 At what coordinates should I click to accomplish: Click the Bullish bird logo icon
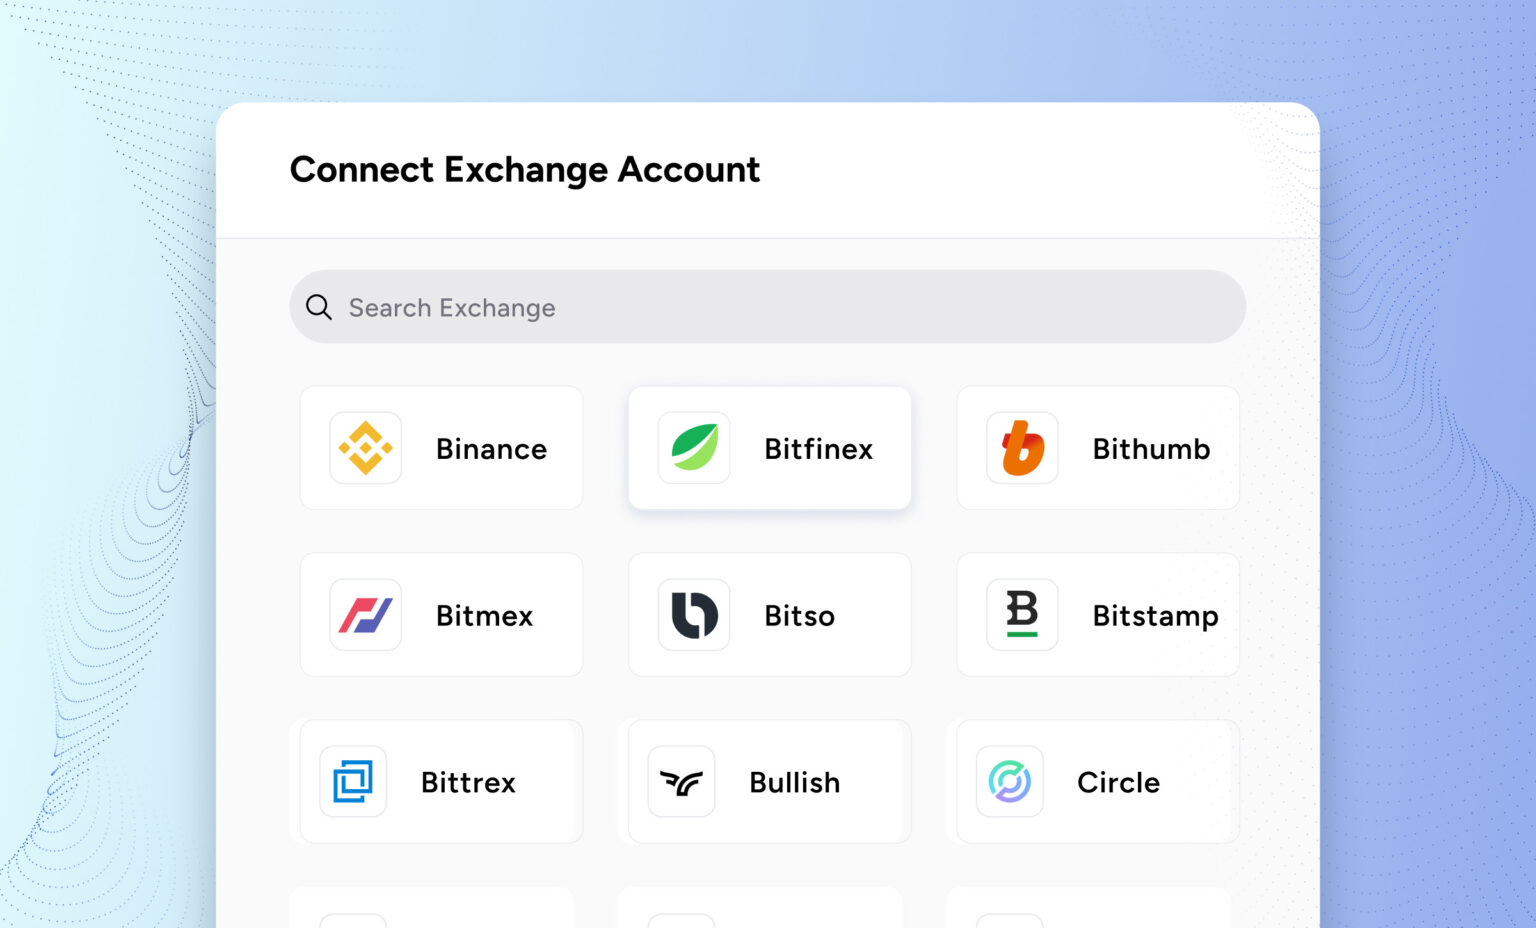coord(680,782)
